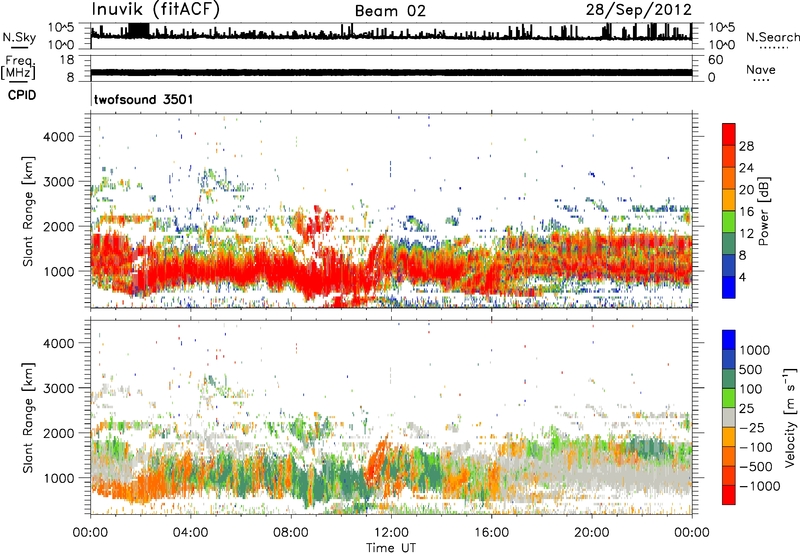Click the 'Inuvik (fitACF)' title text
Viewport: 800px width, 554px height.
[x=156, y=9]
